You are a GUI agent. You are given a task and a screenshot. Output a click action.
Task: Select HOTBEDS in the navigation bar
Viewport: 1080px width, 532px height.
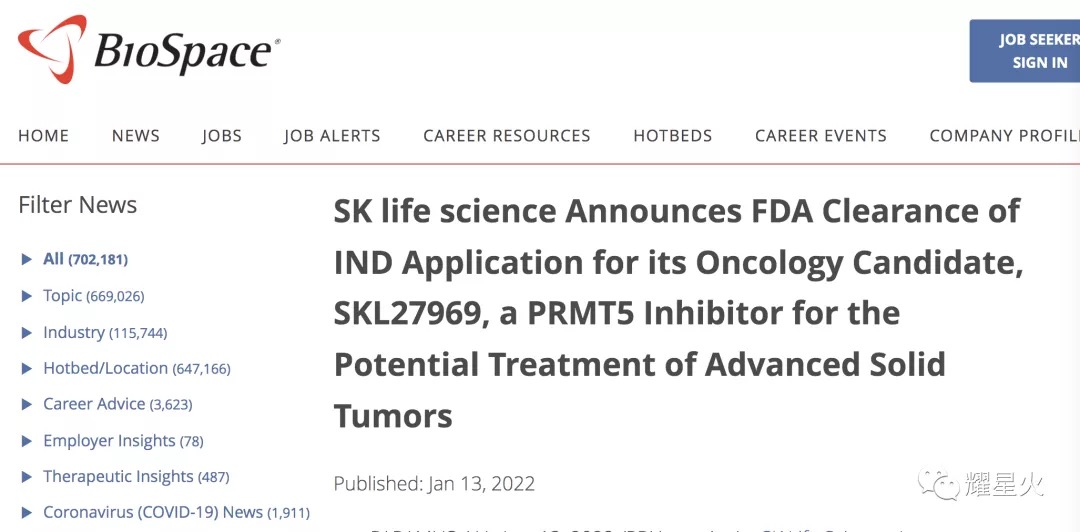(673, 136)
